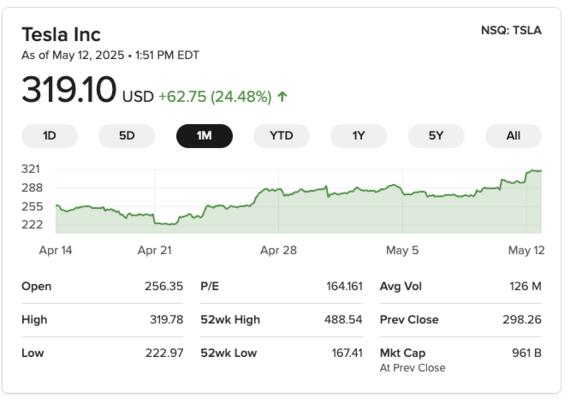Screen dimensions: 570x404
Task: Click the Apr 14 axis label
Action: 56,251
